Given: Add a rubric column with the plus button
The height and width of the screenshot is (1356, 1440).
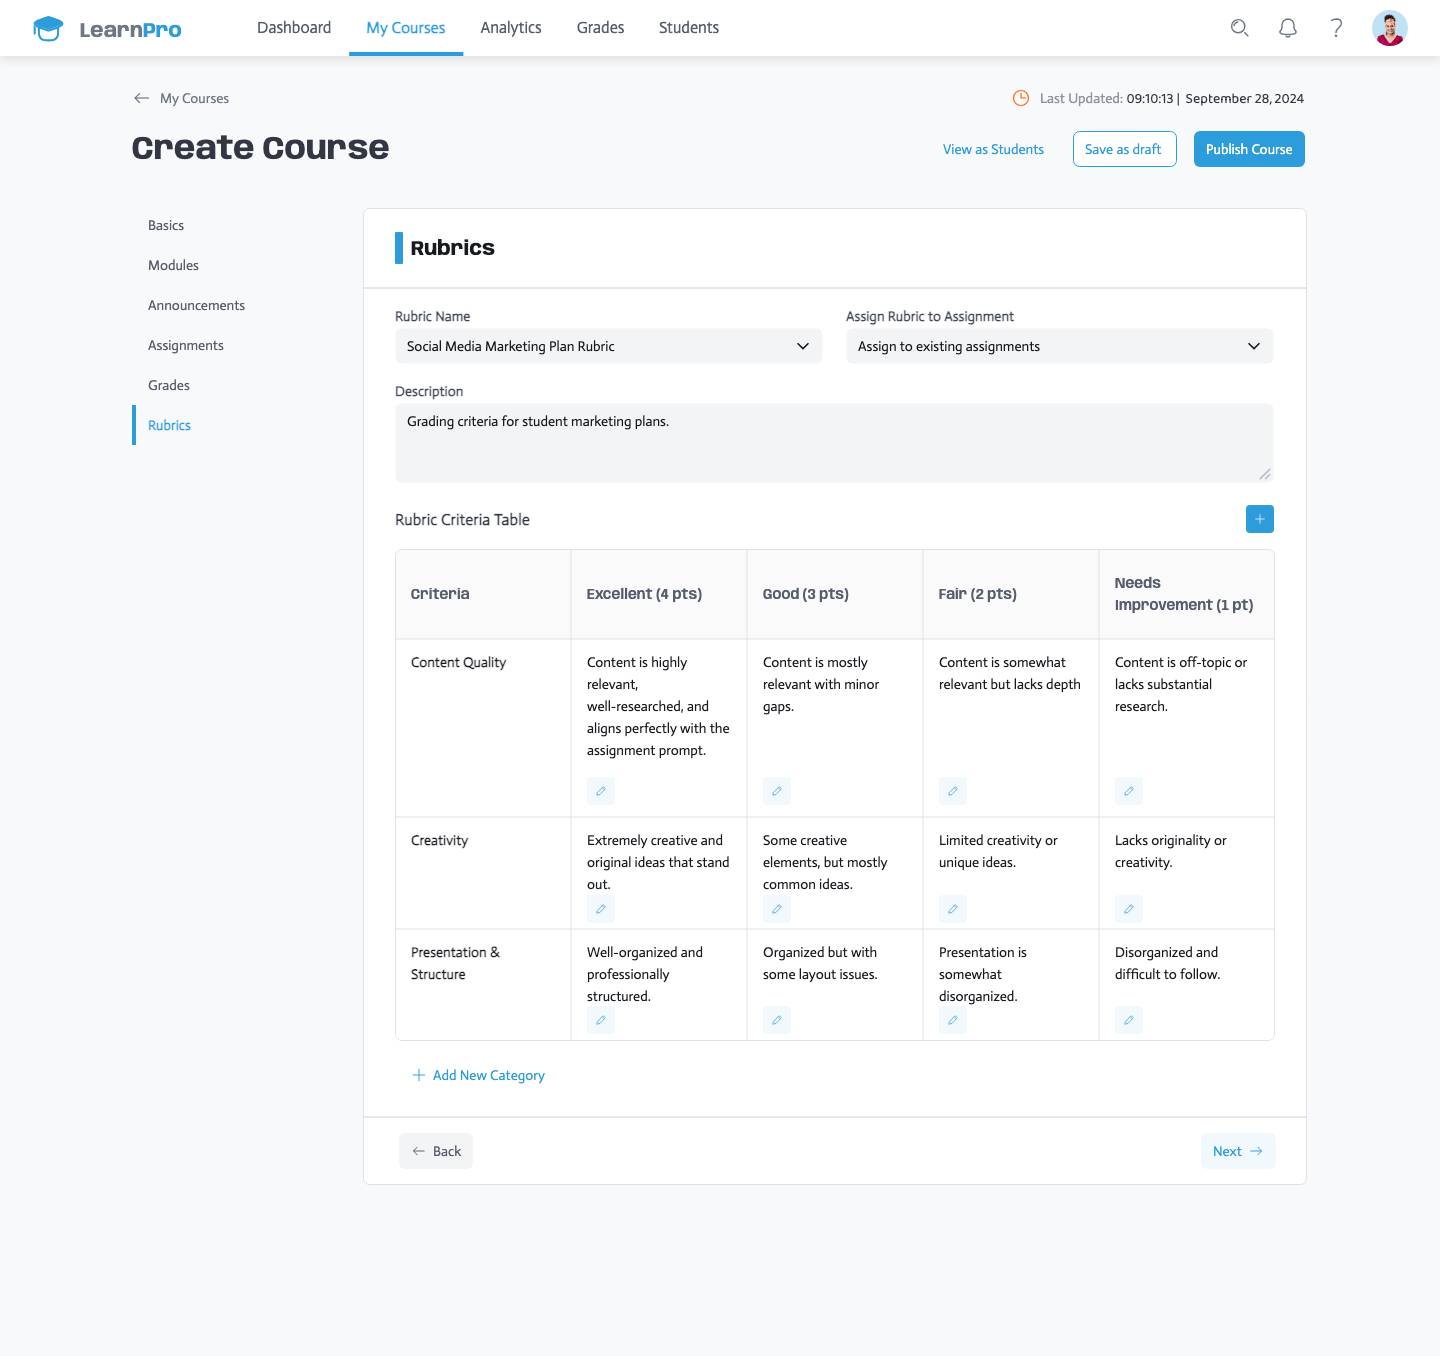Looking at the screenshot, I should tap(1260, 519).
